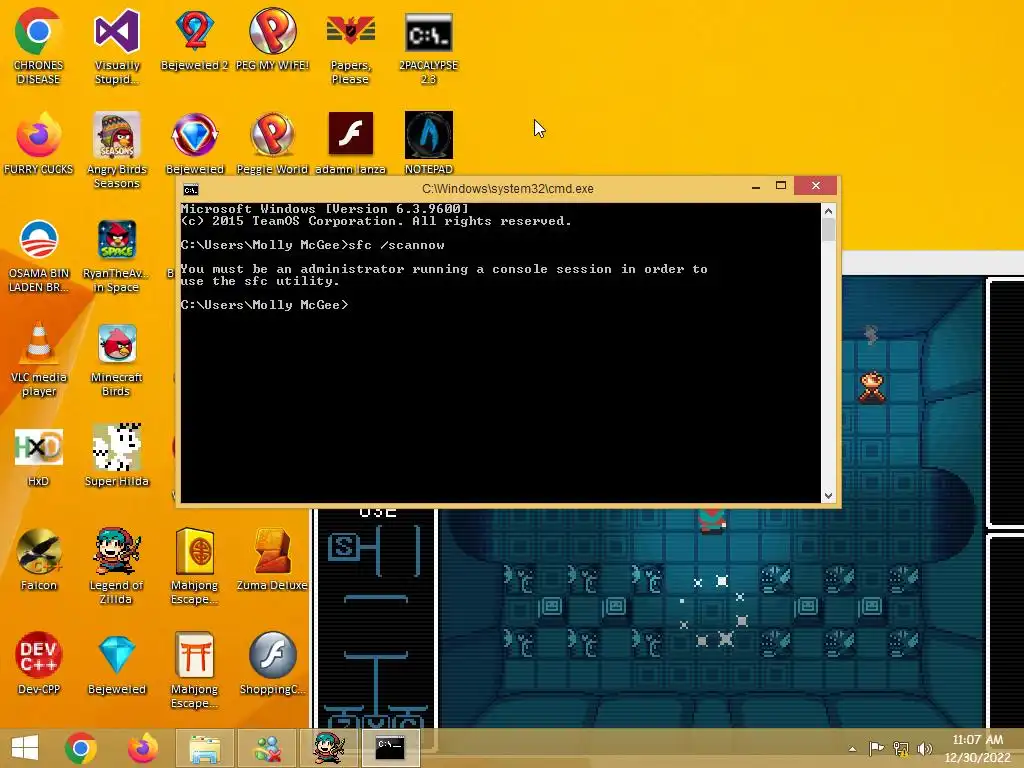Click the cmd scrollbar down arrow
Screen dimensions: 1024x768
pyautogui.click(x=828, y=496)
